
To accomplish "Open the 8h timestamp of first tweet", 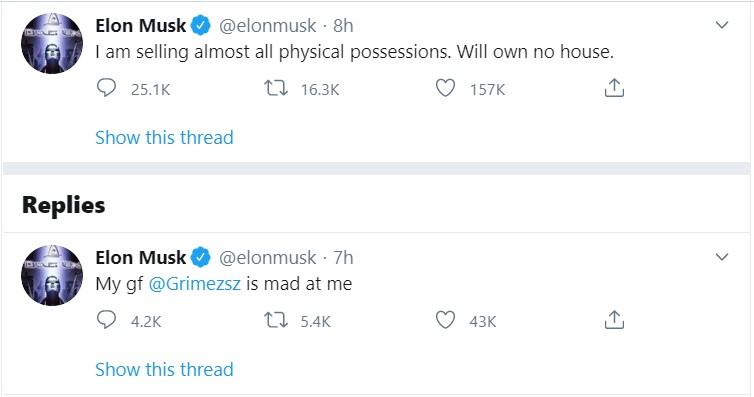I will pos(343,25).
